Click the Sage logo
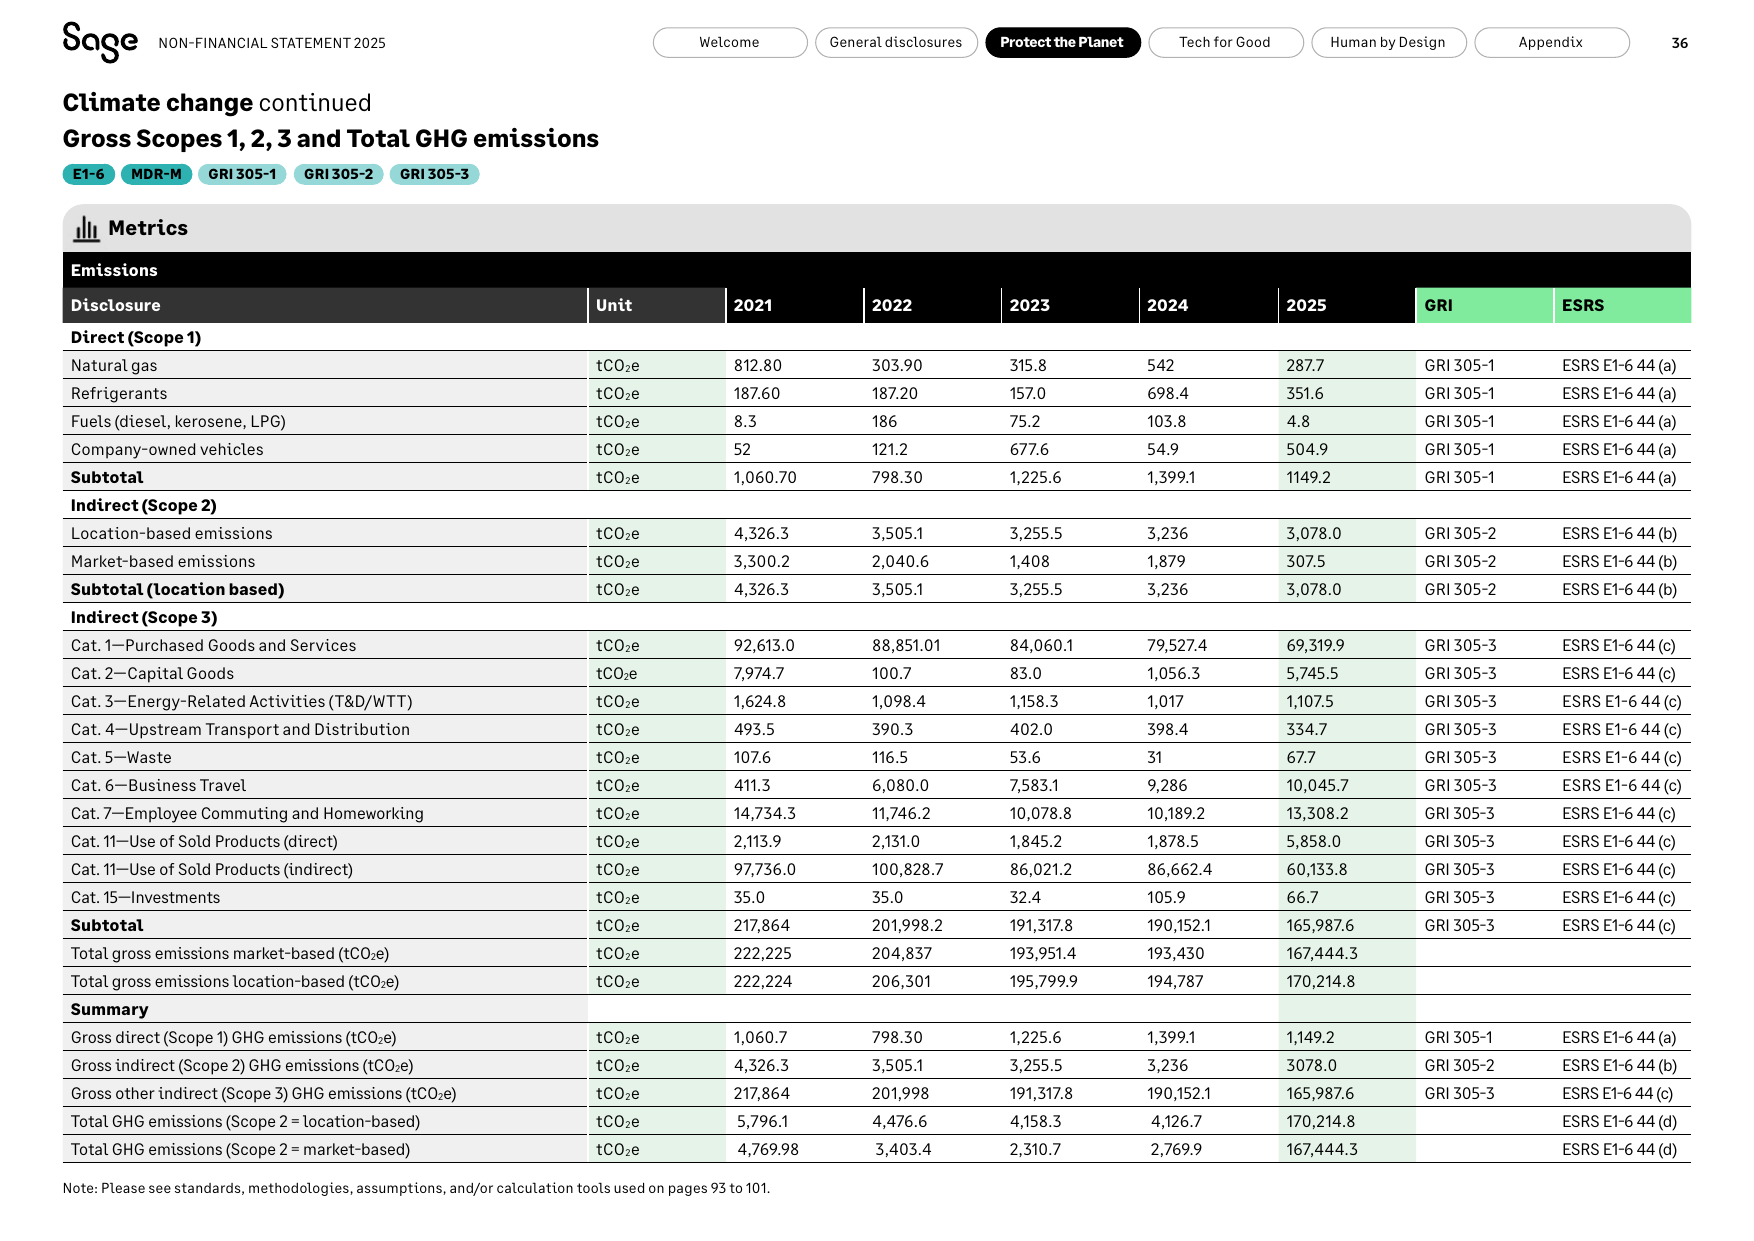The width and height of the screenshot is (1754, 1241). [x=100, y=42]
